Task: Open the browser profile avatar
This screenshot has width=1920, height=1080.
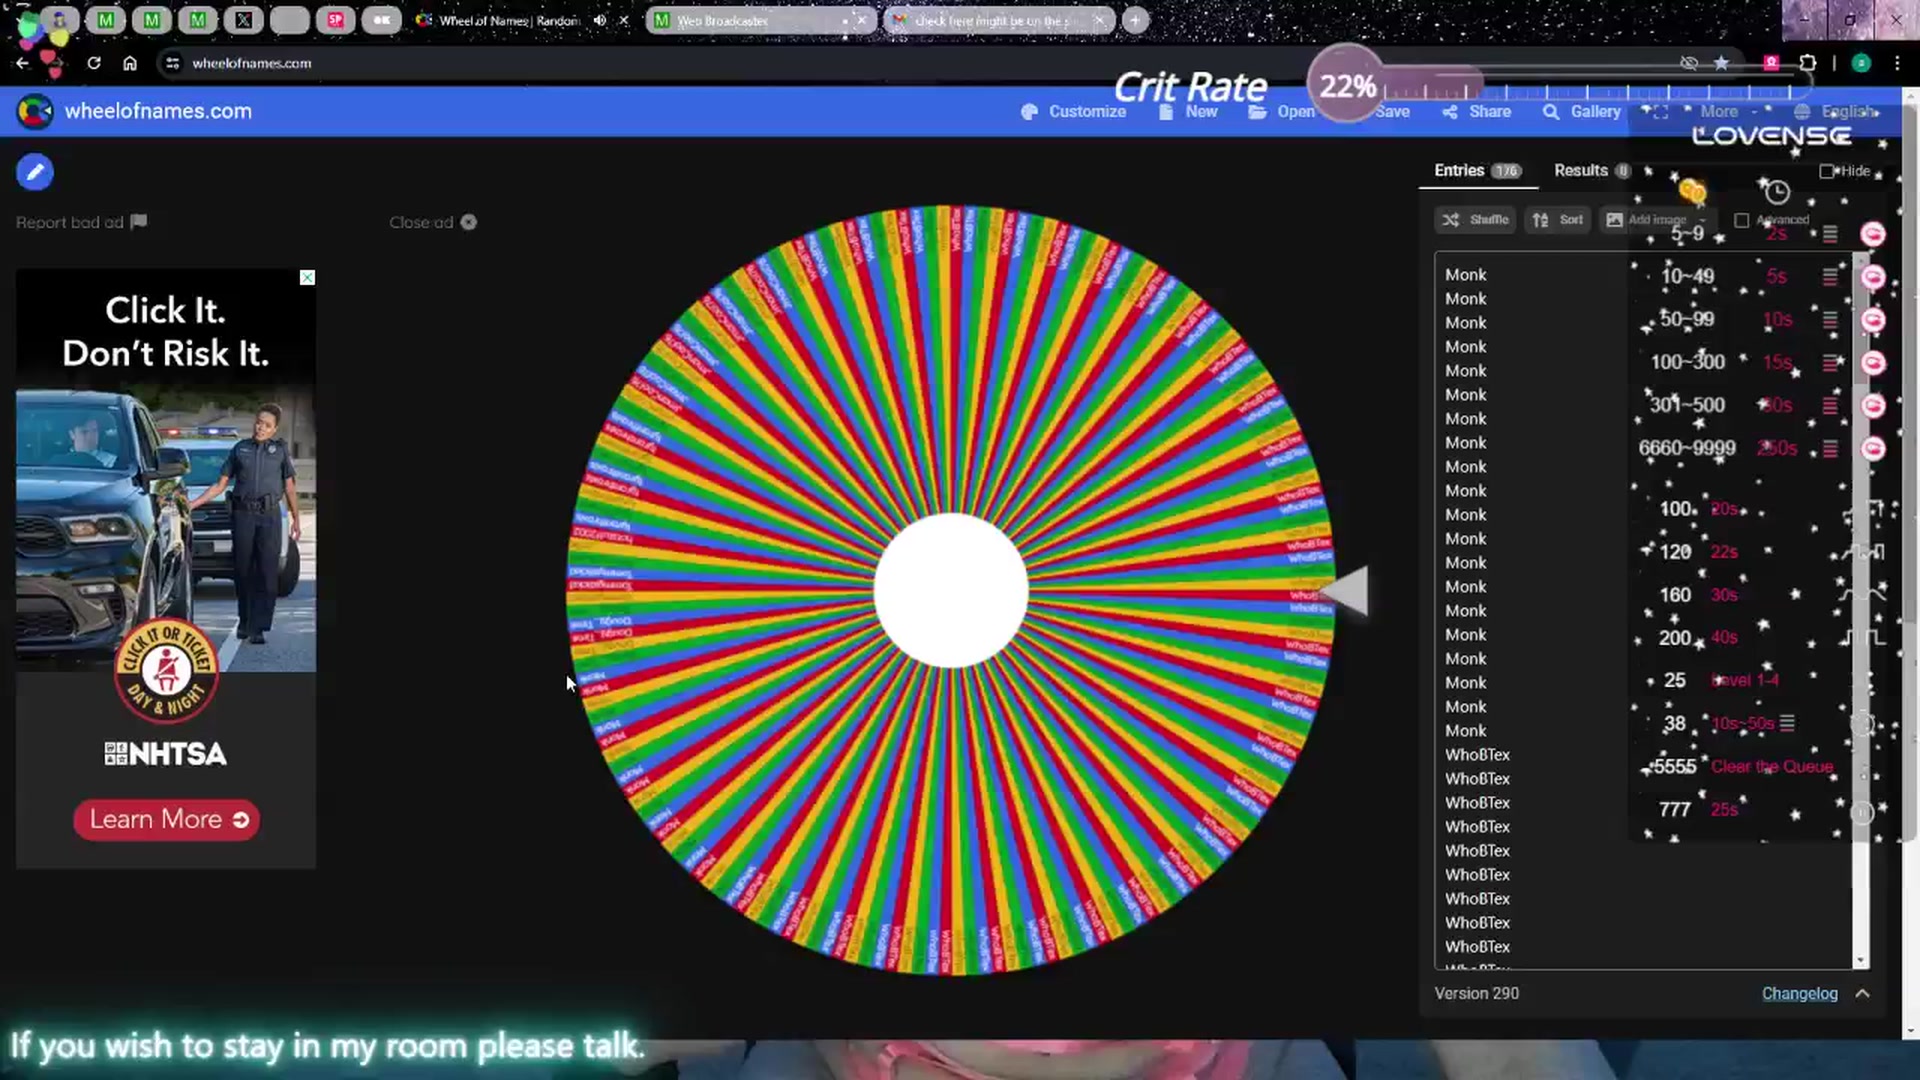Action: [x=1861, y=63]
